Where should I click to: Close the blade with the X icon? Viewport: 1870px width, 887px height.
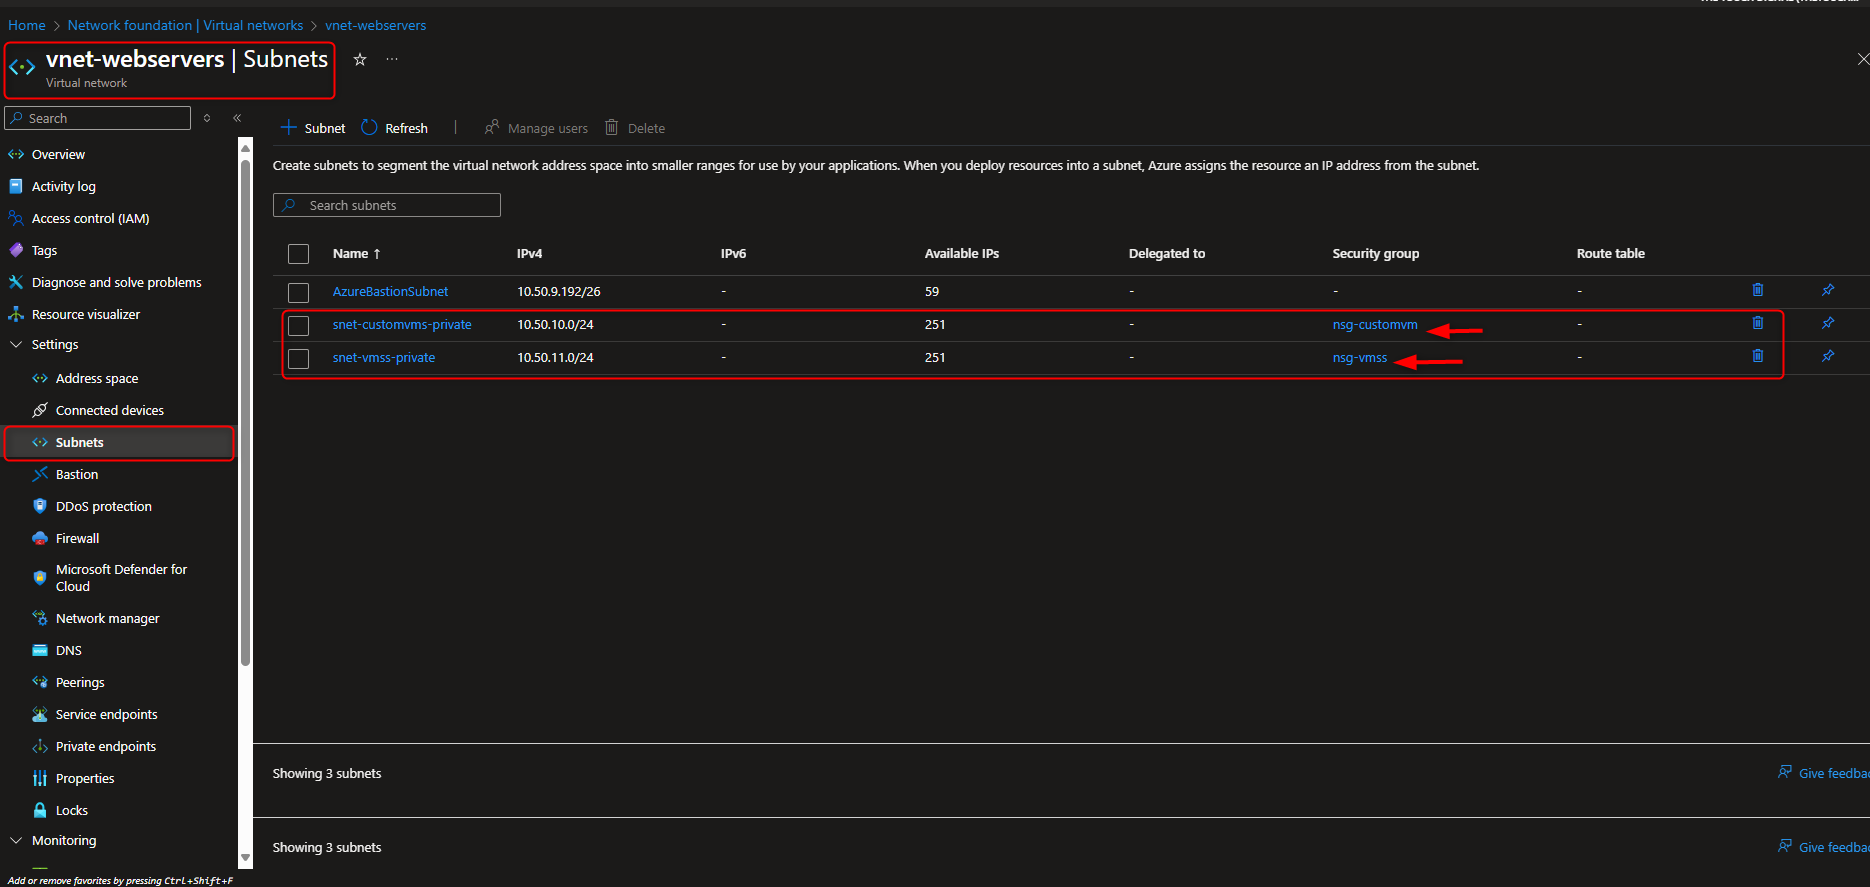point(1863,60)
